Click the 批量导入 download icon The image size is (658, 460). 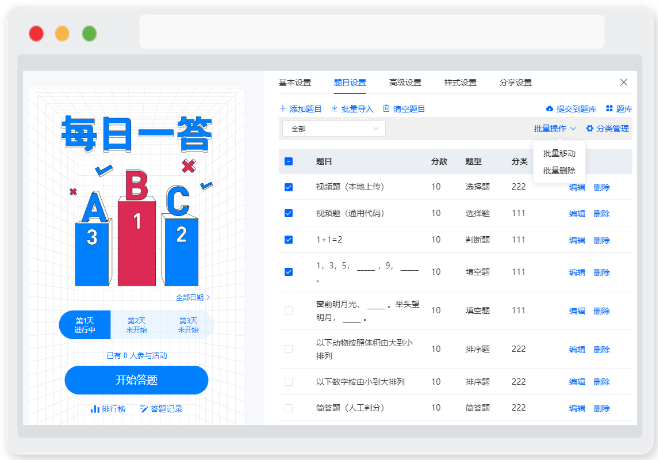click(334, 109)
